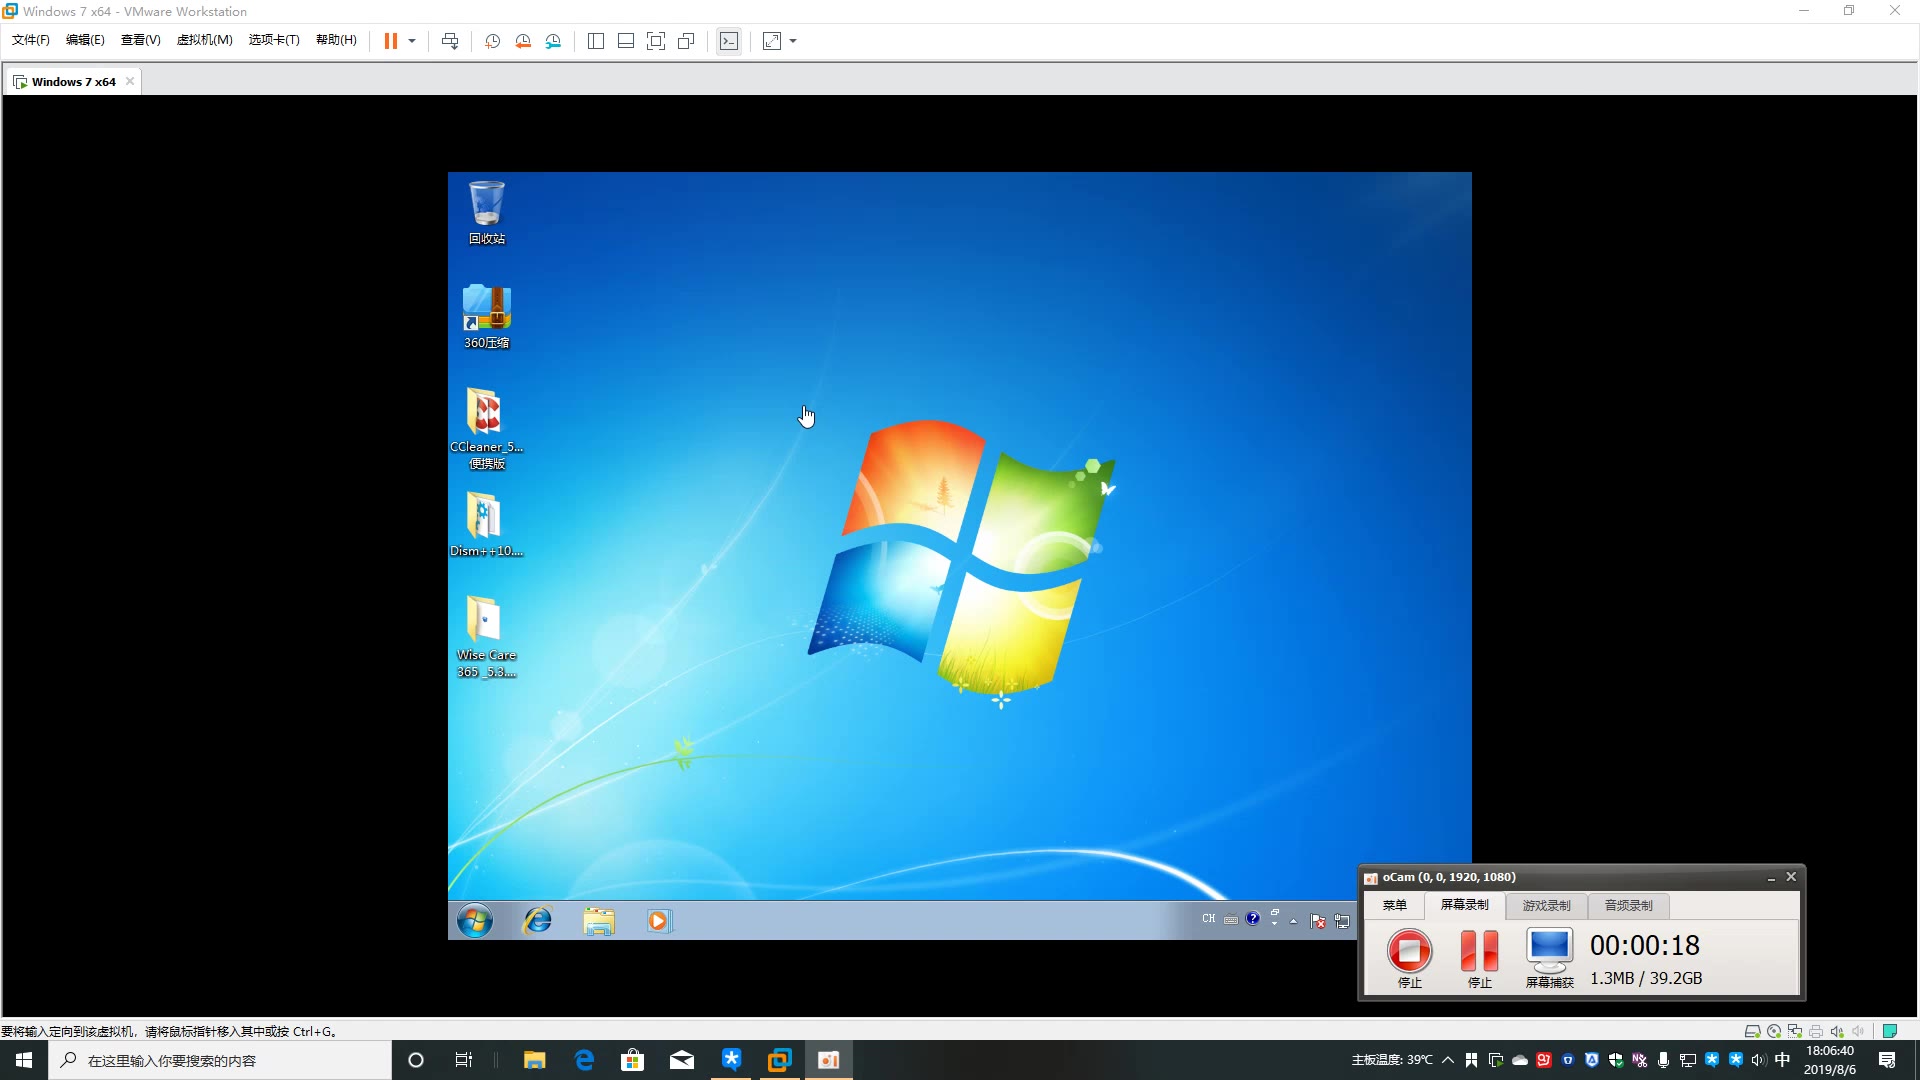Pause the virtual machine with orange pause icon
Image resolution: width=1920 pixels, height=1080 pixels.
point(391,41)
